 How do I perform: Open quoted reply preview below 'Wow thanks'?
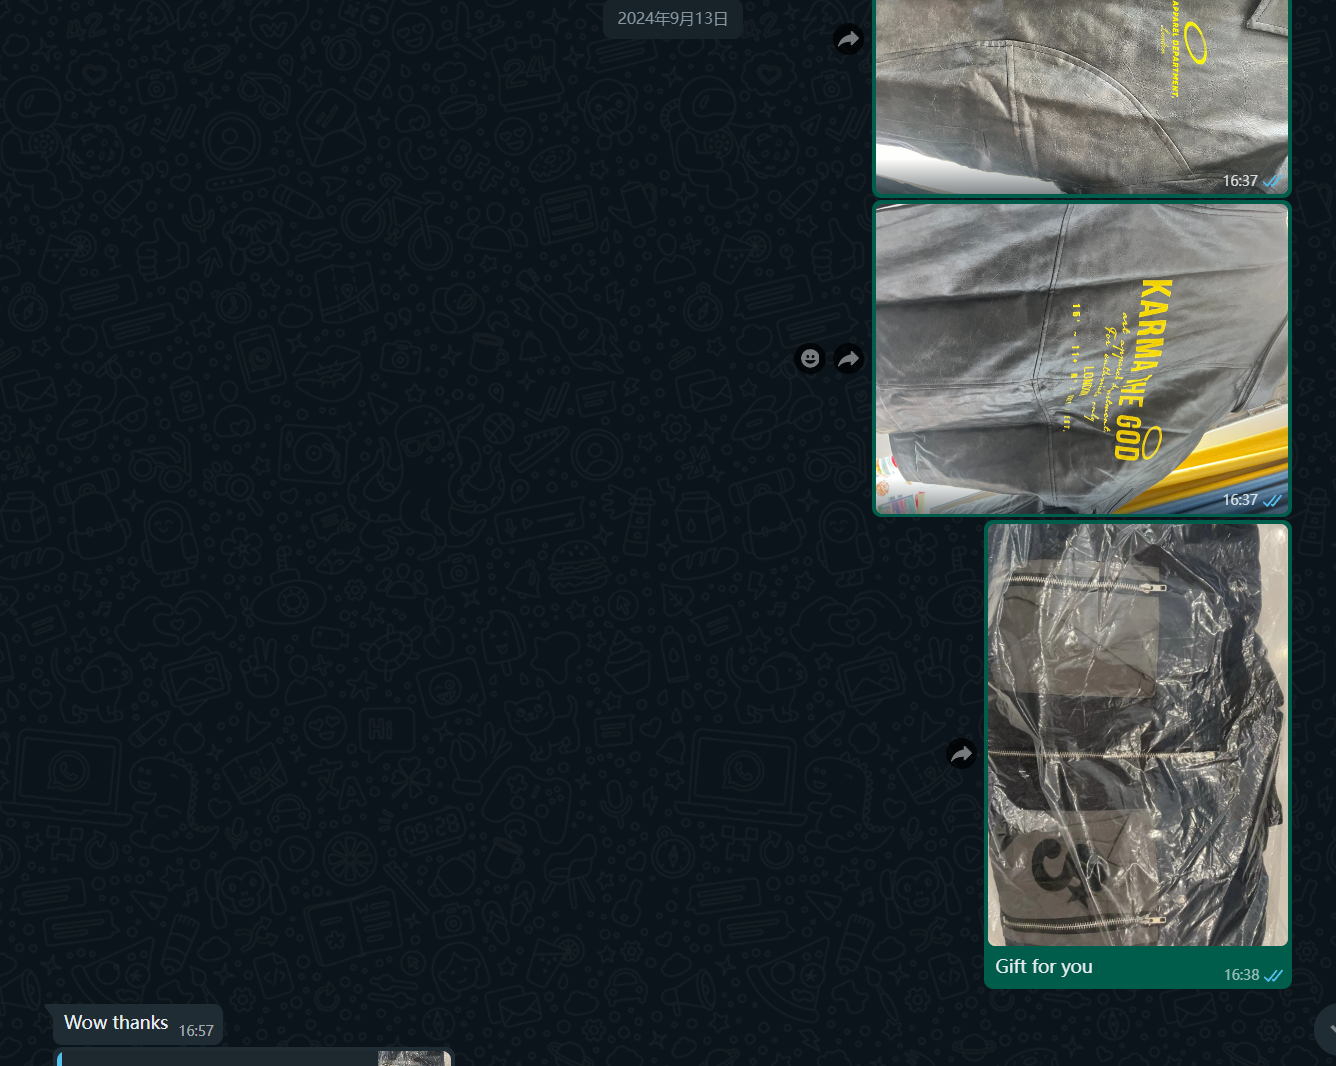click(254, 1058)
